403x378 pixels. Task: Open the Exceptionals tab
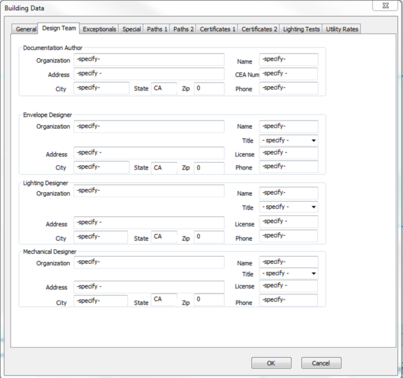[x=99, y=29]
